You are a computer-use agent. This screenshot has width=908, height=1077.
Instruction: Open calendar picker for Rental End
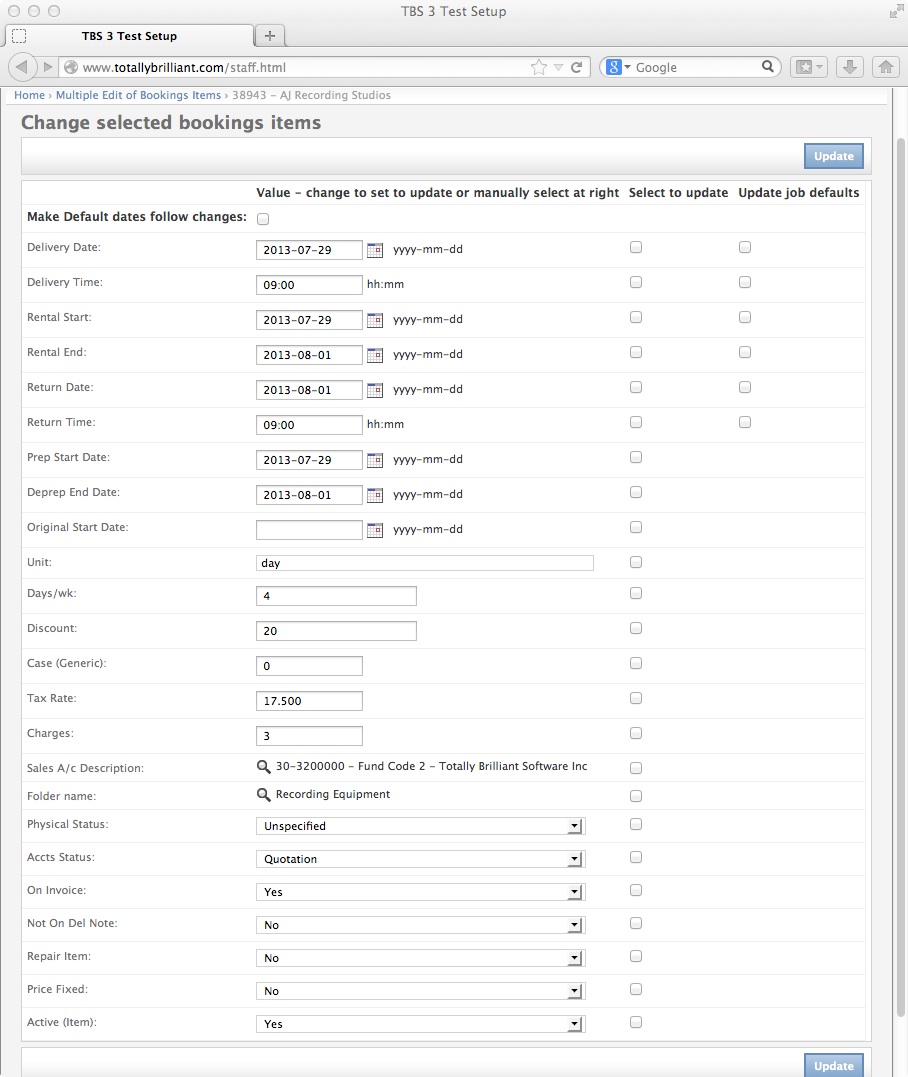(374, 355)
